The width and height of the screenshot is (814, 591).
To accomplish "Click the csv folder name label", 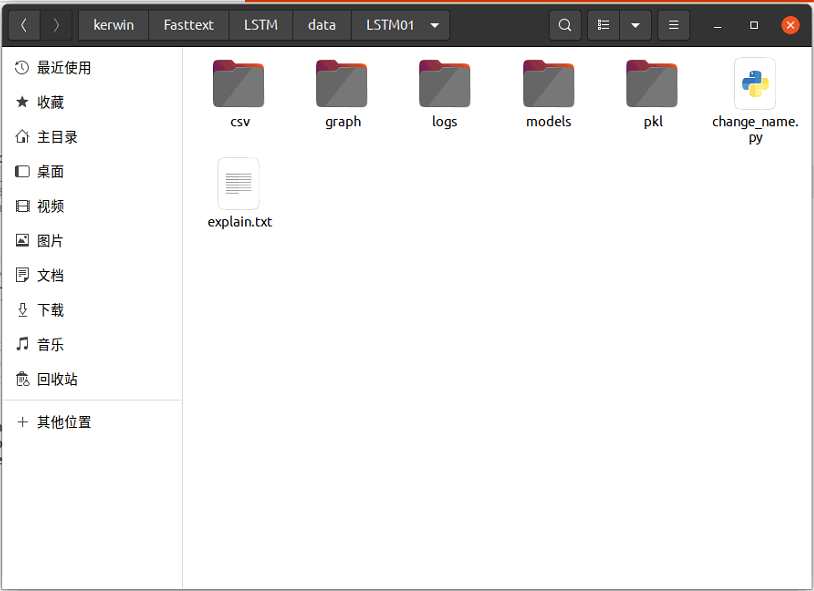I will pos(240,122).
